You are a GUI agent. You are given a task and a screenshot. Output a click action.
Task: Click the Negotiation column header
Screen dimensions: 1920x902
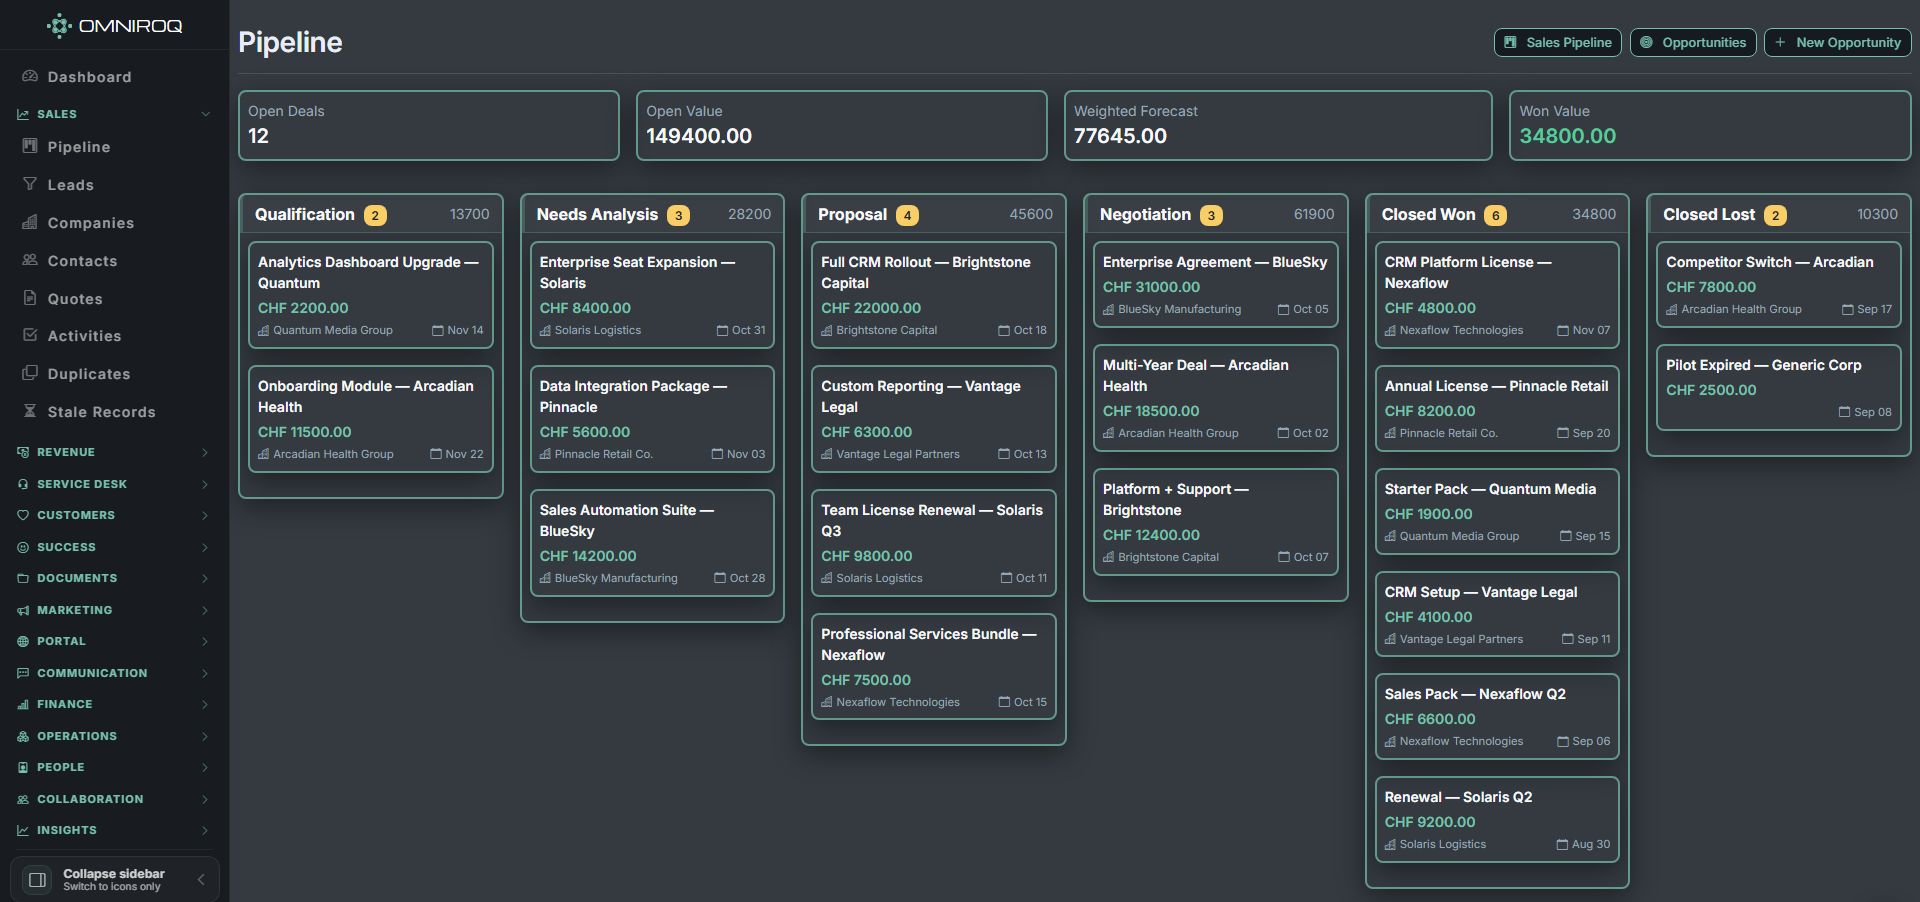[x=1216, y=214]
